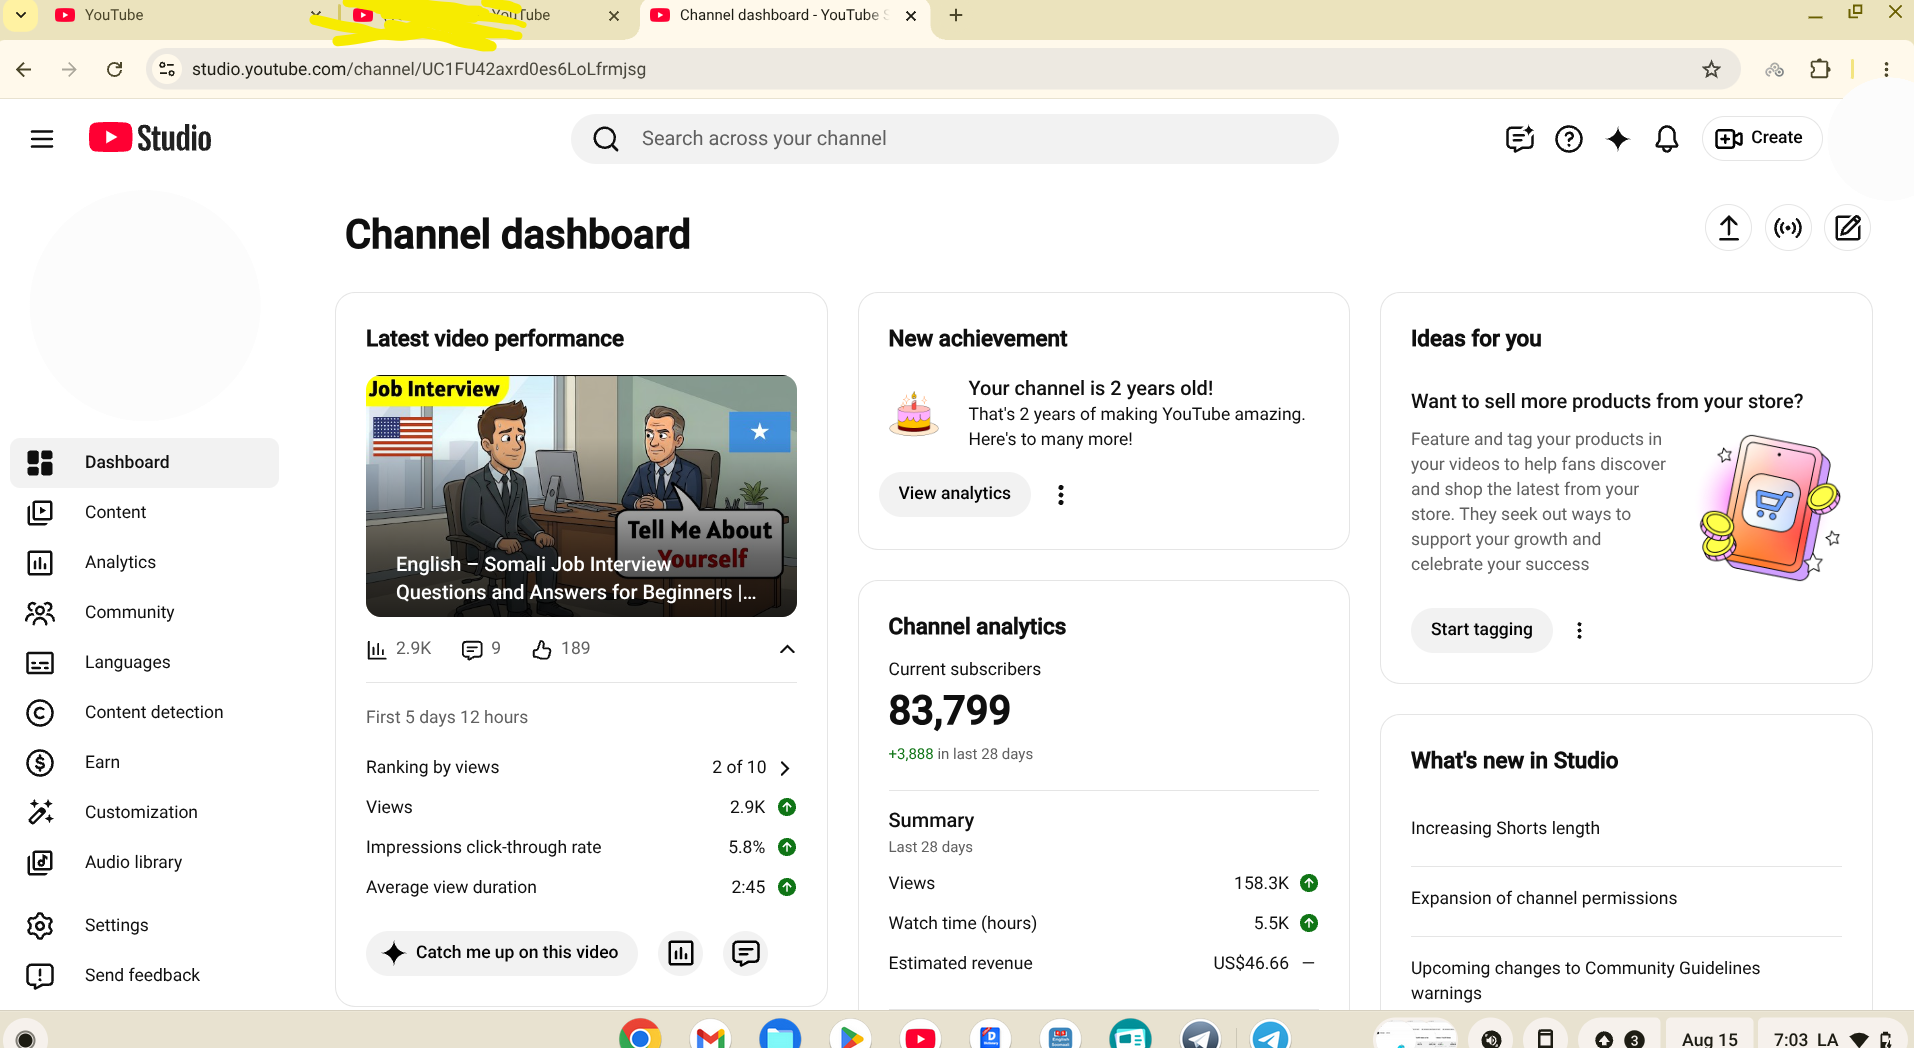Screen dimensions: 1914x1048
Task: Open Analytics in the sidebar
Action: (144, 563)
